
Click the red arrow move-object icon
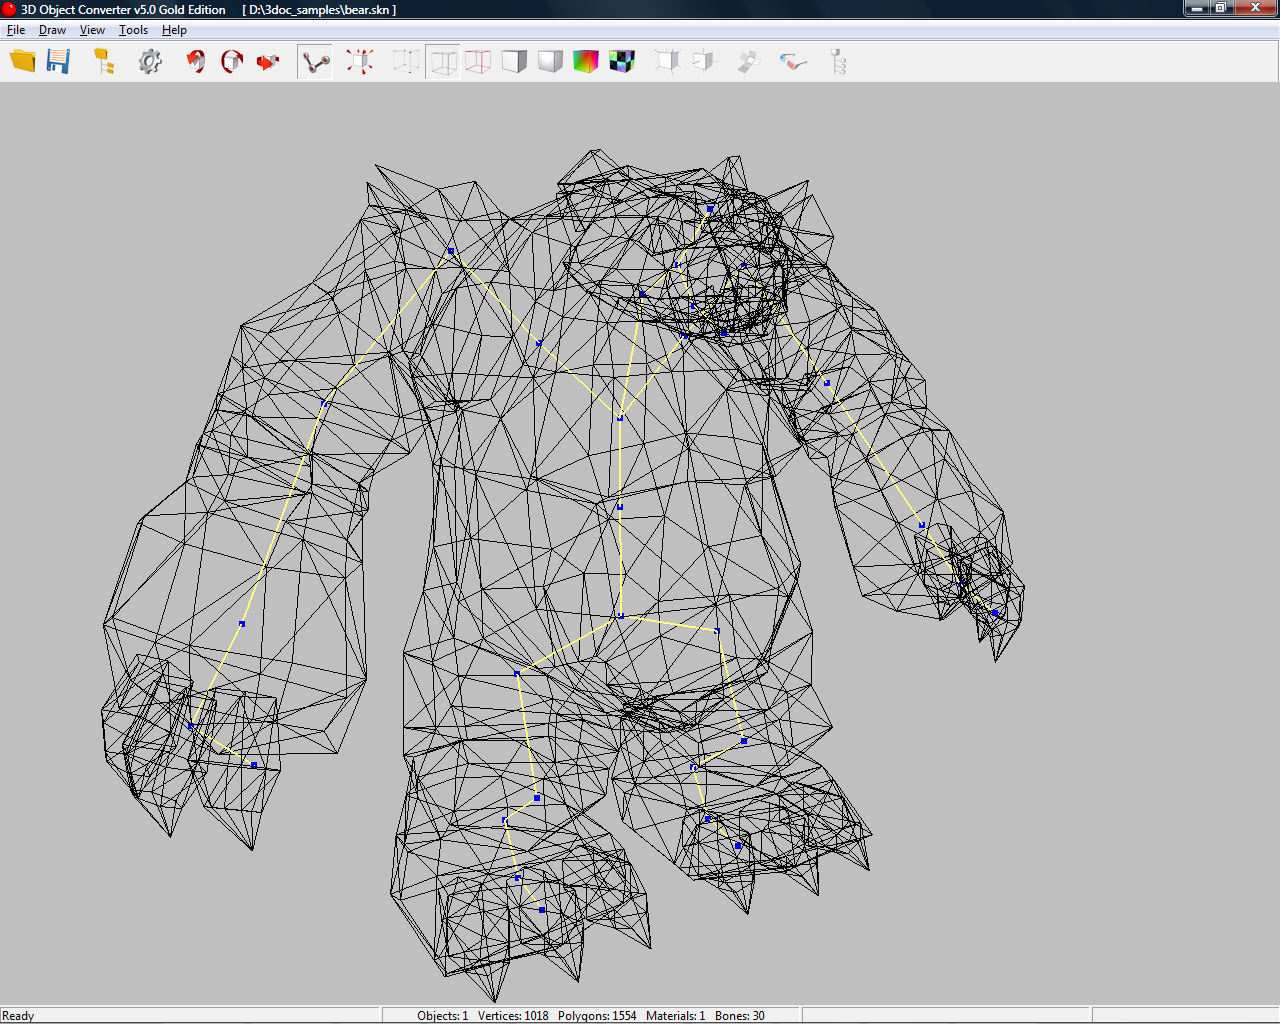coord(268,62)
